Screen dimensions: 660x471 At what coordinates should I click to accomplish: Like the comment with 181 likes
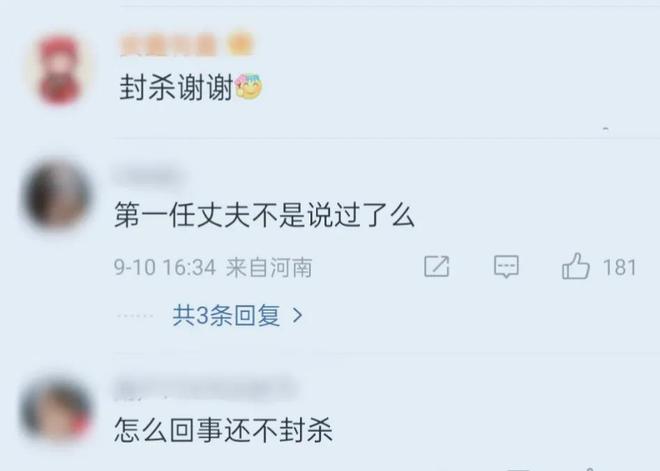click(575, 266)
